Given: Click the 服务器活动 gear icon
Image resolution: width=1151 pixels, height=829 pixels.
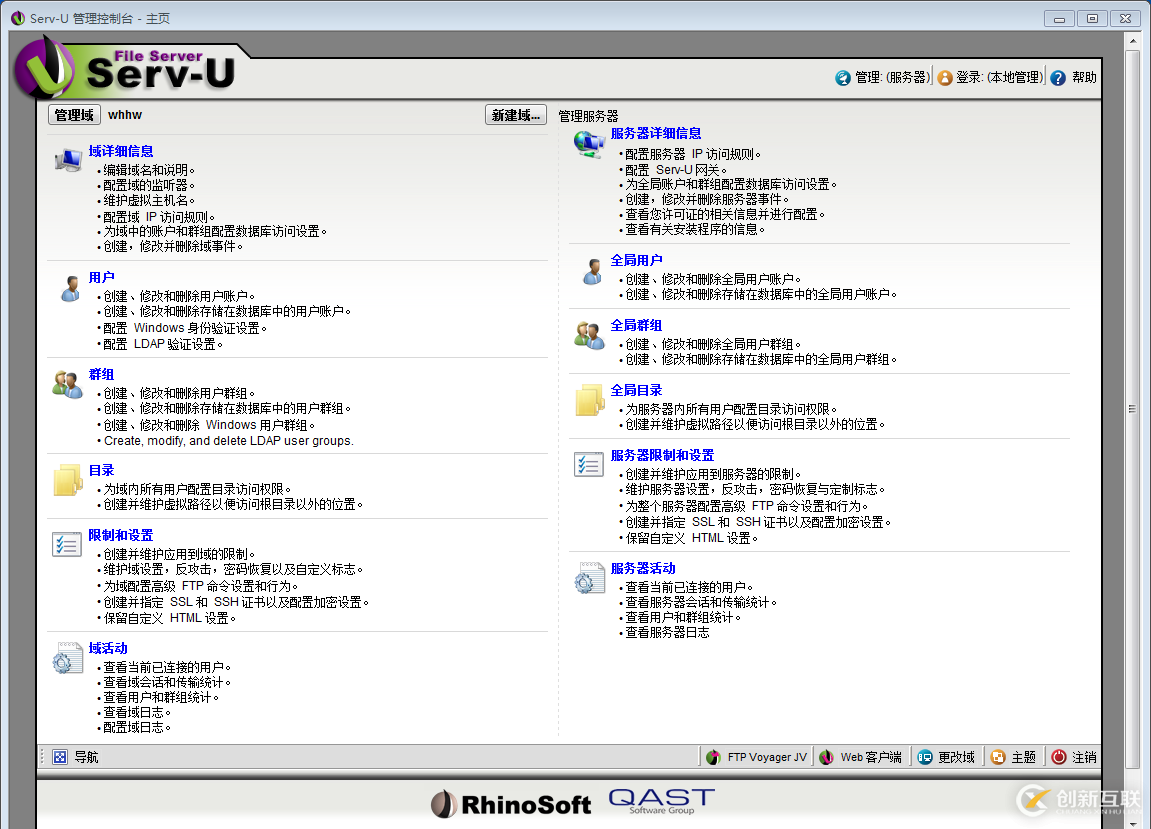Looking at the screenshot, I should click(x=589, y=578).
